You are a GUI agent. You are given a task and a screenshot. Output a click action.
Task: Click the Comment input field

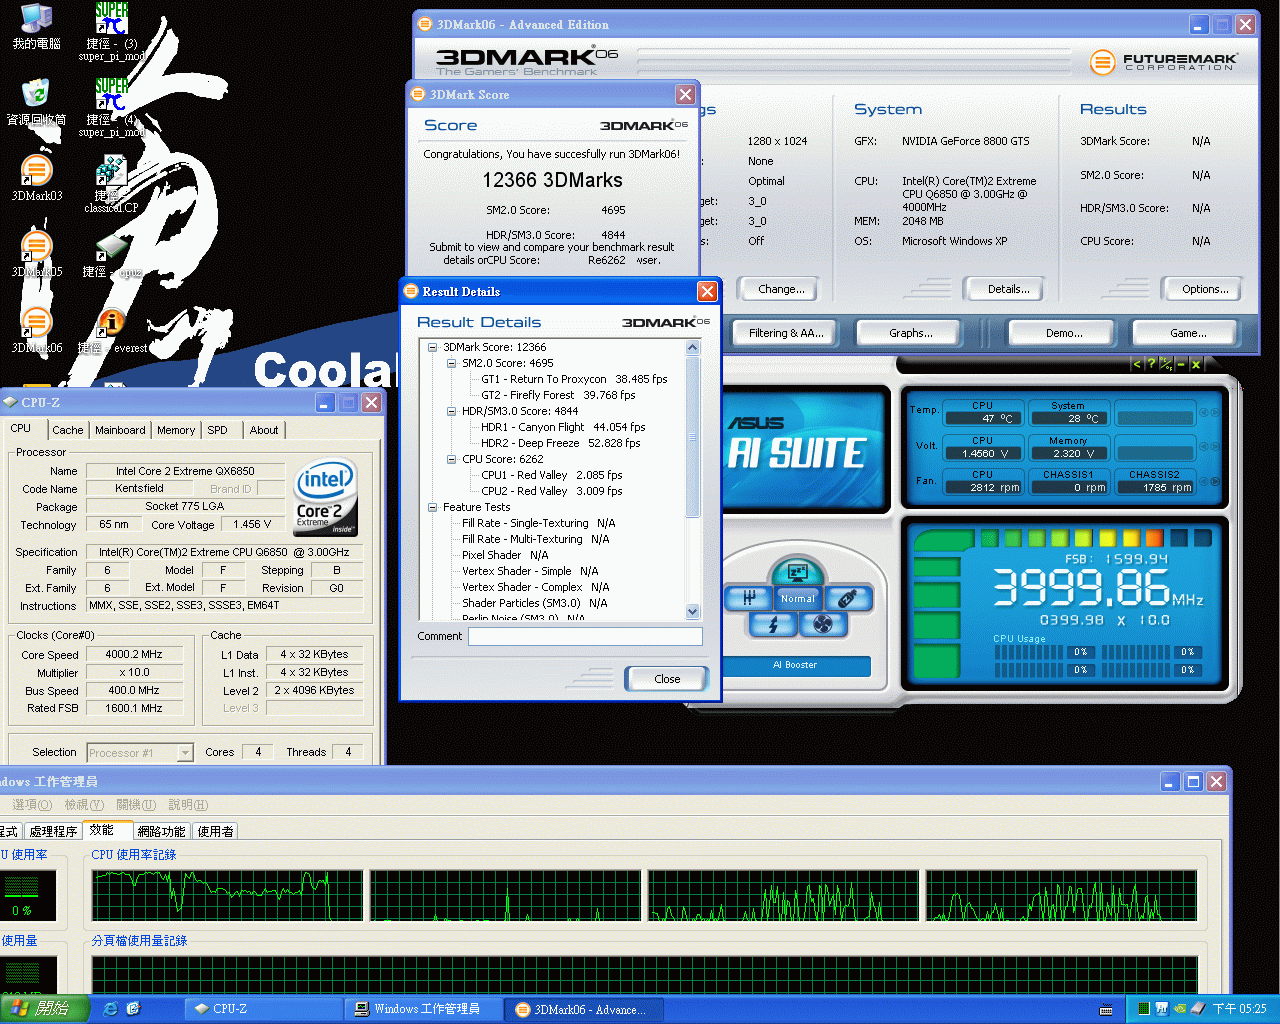[585, 636]
